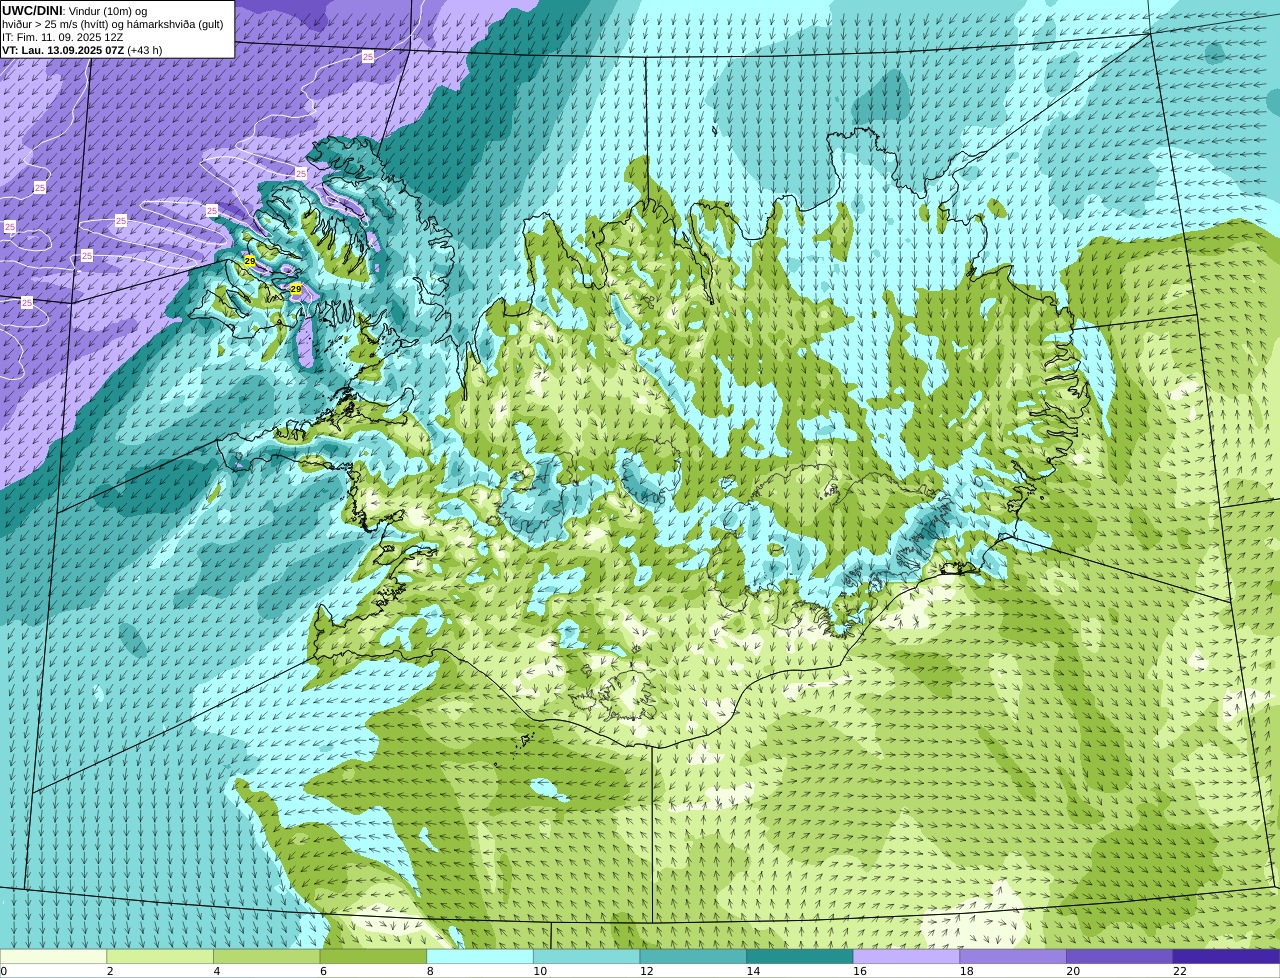Viewport: 1280px width, 978px height.
Task: Select the violet 20–22 m/s legend swatch
Action: 1119,956
